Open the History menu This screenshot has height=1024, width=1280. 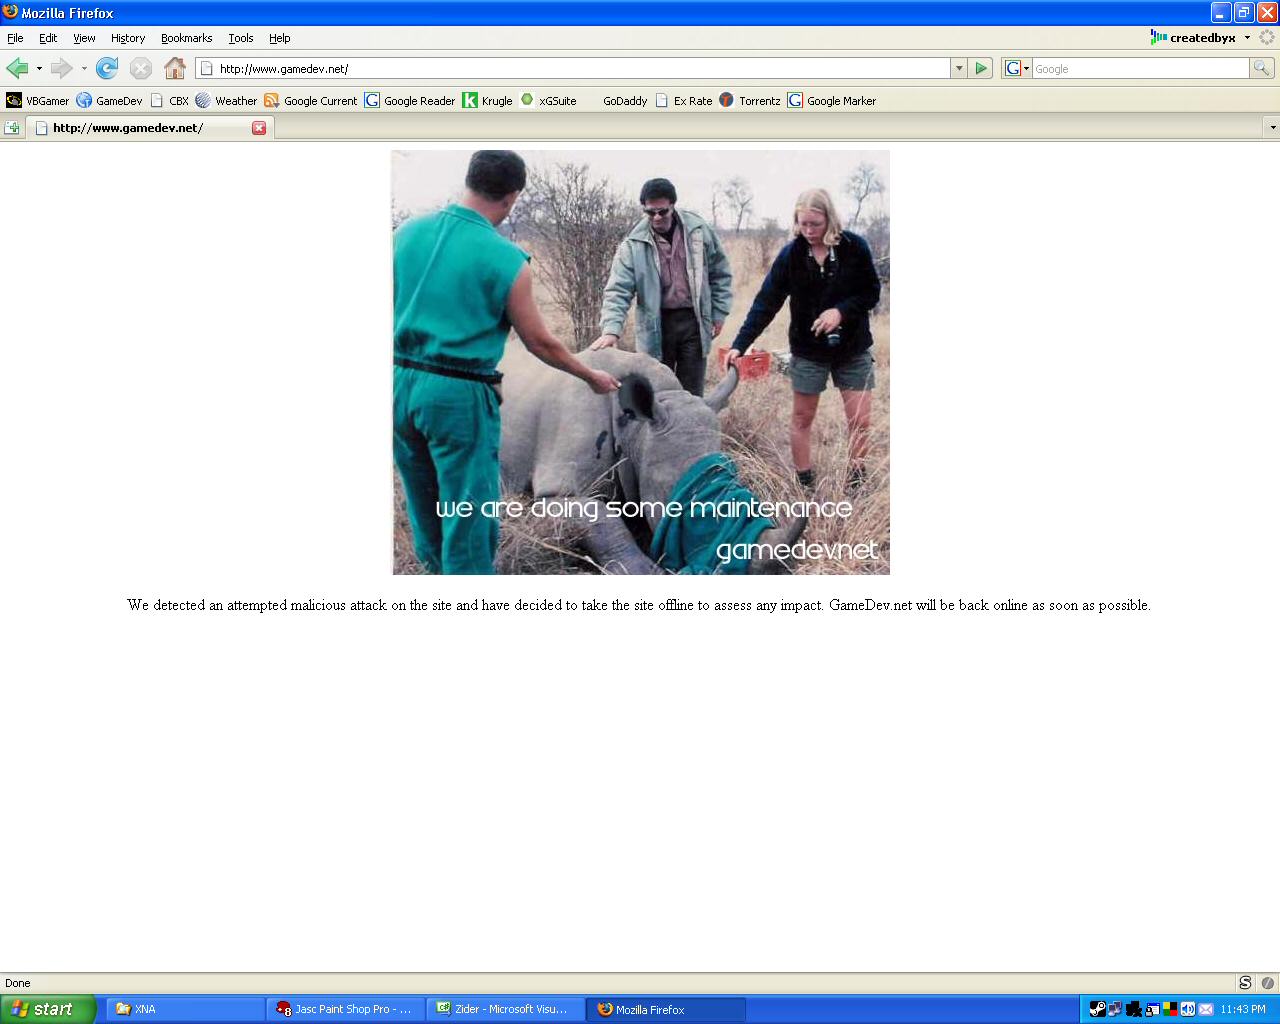[x=128, y=38]
